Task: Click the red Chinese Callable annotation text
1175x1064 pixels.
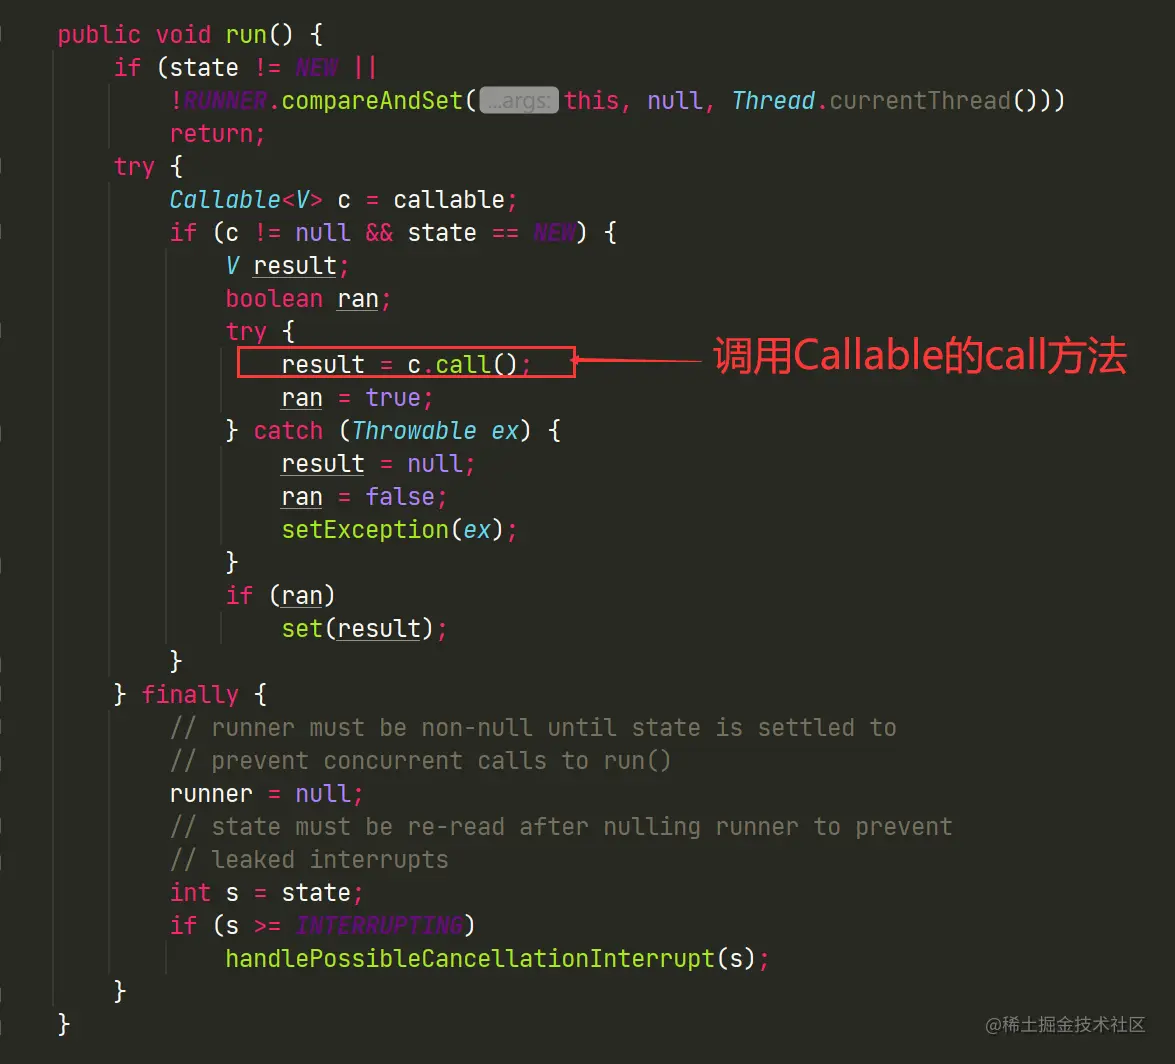Action: (919, 355)
